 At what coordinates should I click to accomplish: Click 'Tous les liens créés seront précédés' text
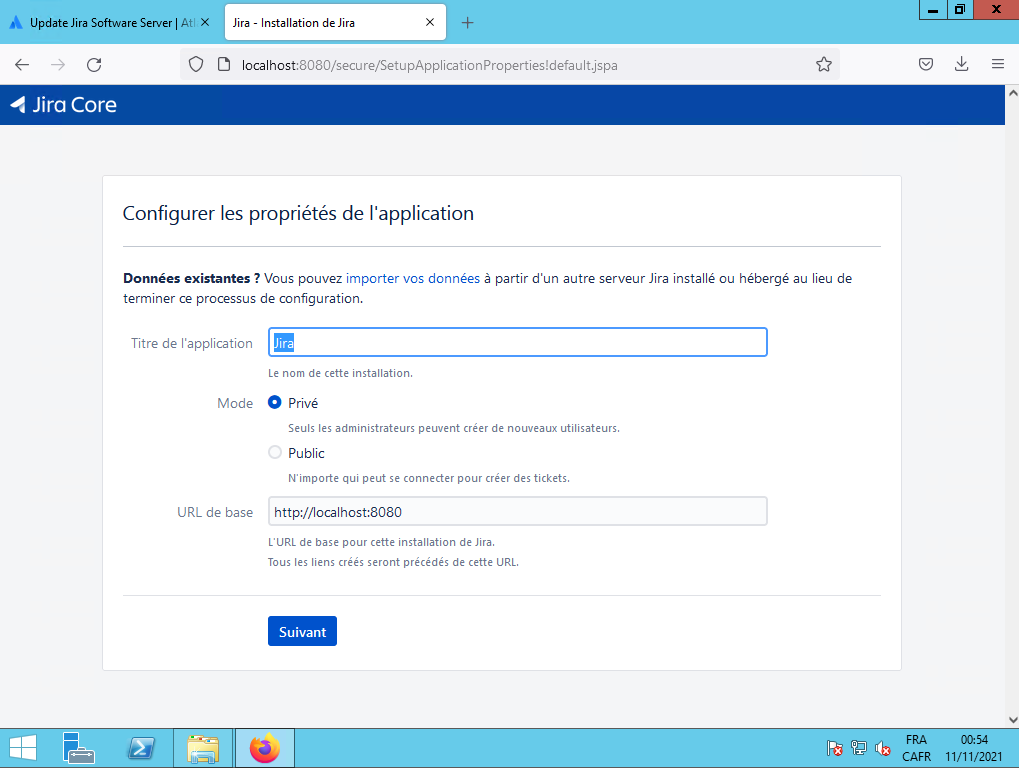(x=393, y=562)
